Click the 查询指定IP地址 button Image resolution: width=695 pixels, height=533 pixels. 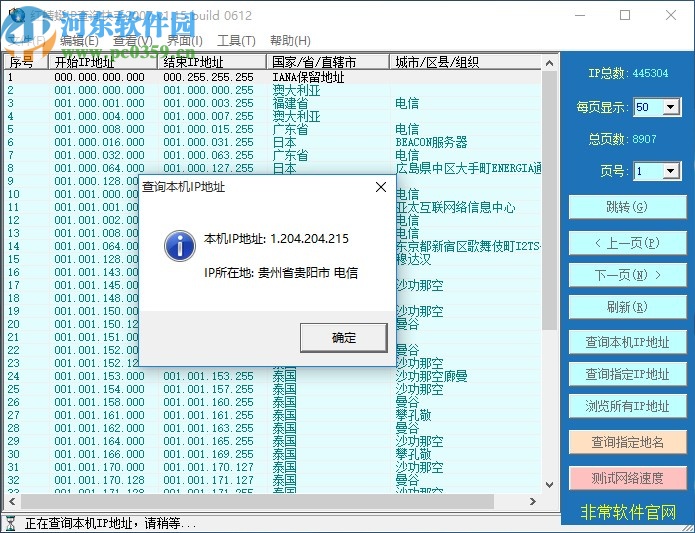click(x=627, y=374)
